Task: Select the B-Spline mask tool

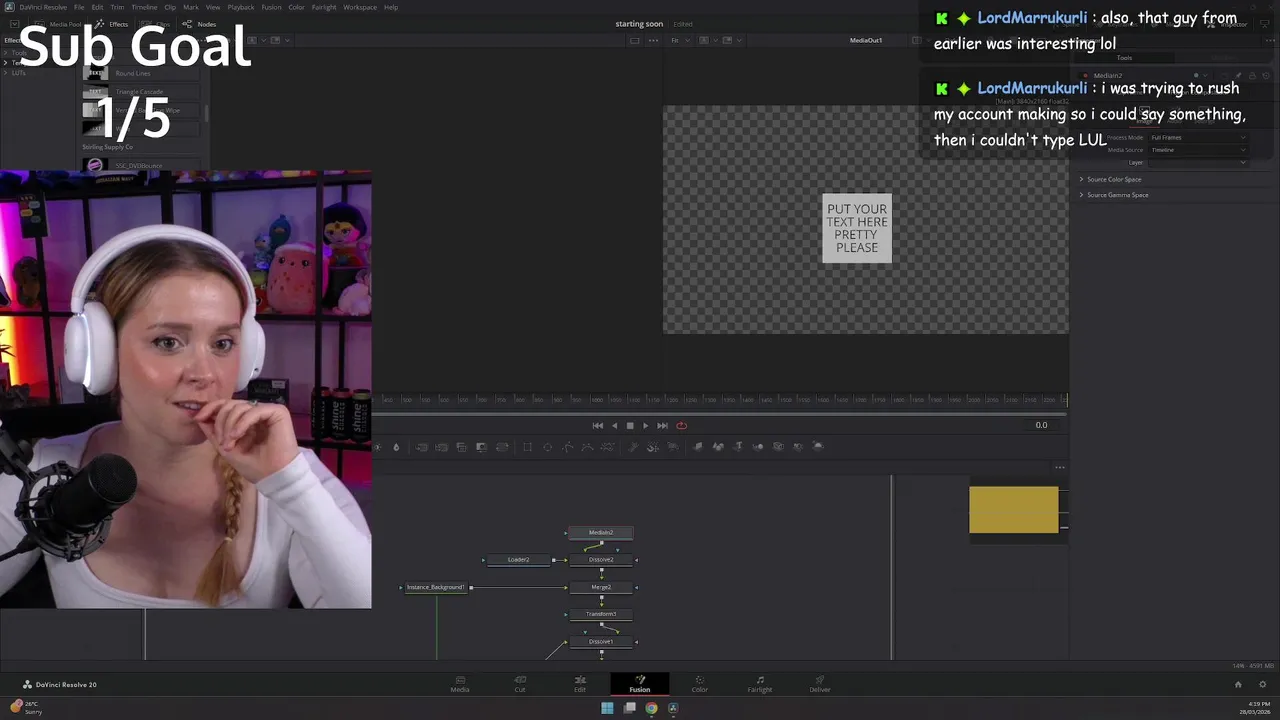Action: [587, 446]
